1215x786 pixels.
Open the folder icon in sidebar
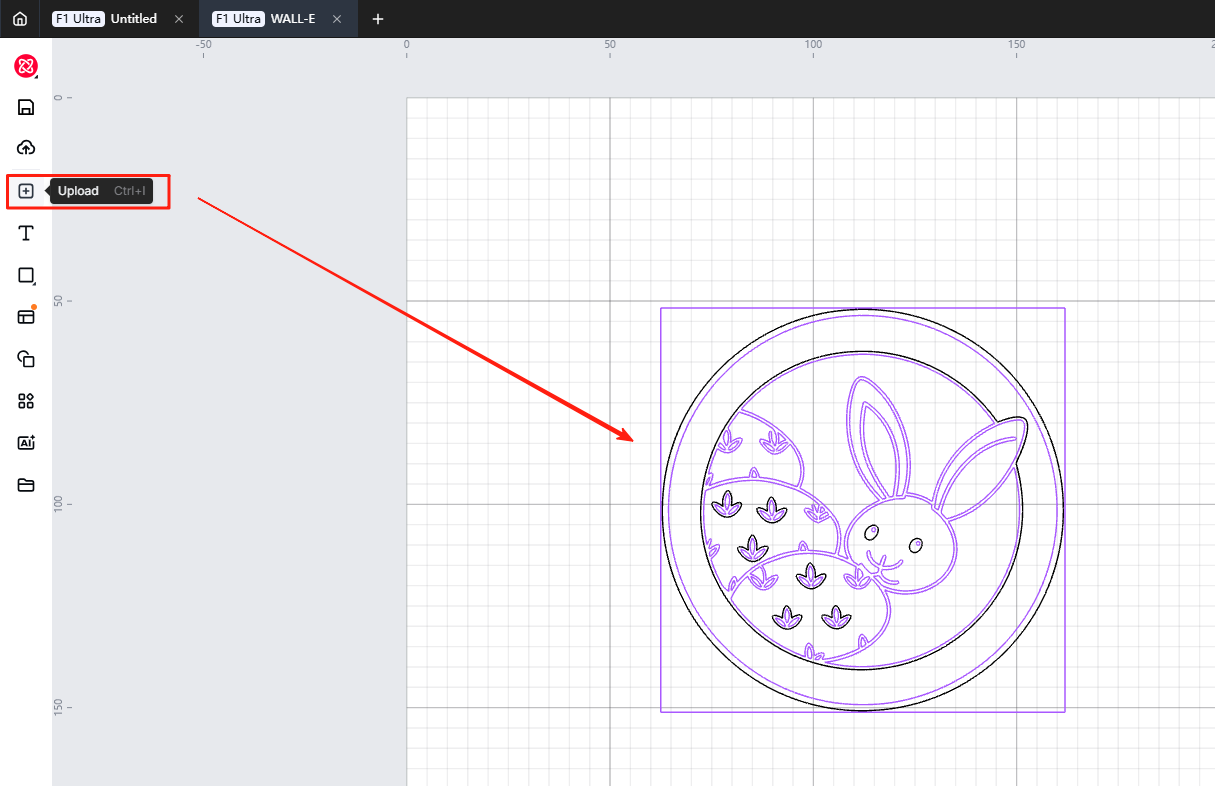coord(26,485)
